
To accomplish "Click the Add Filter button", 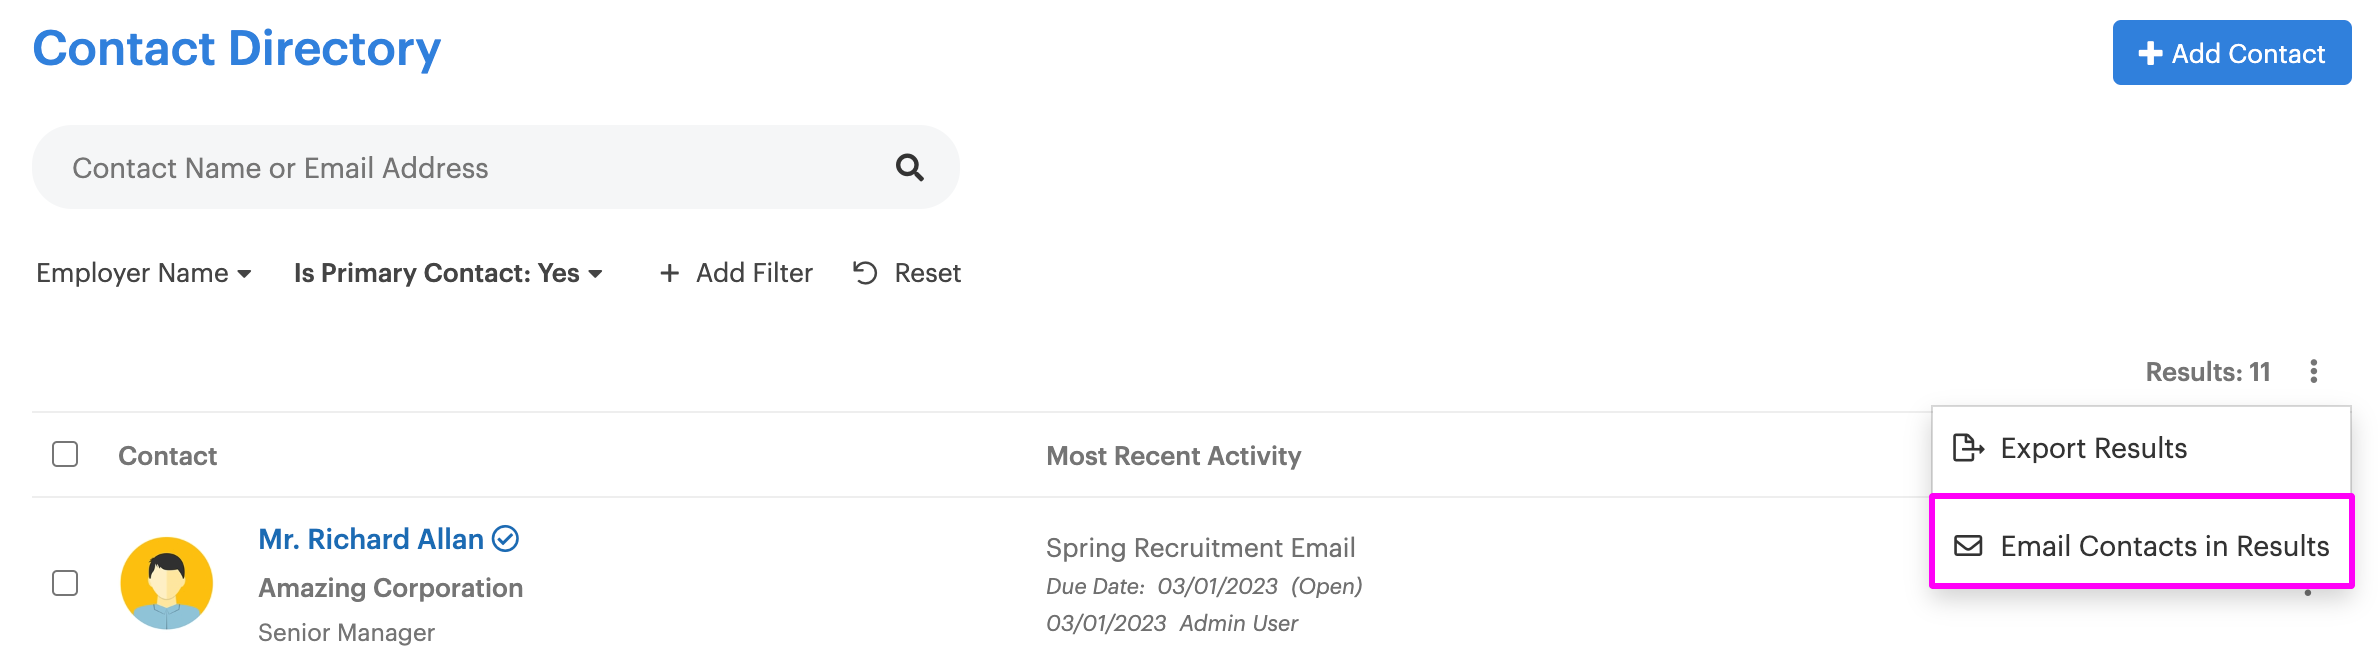I will [736, 273].
